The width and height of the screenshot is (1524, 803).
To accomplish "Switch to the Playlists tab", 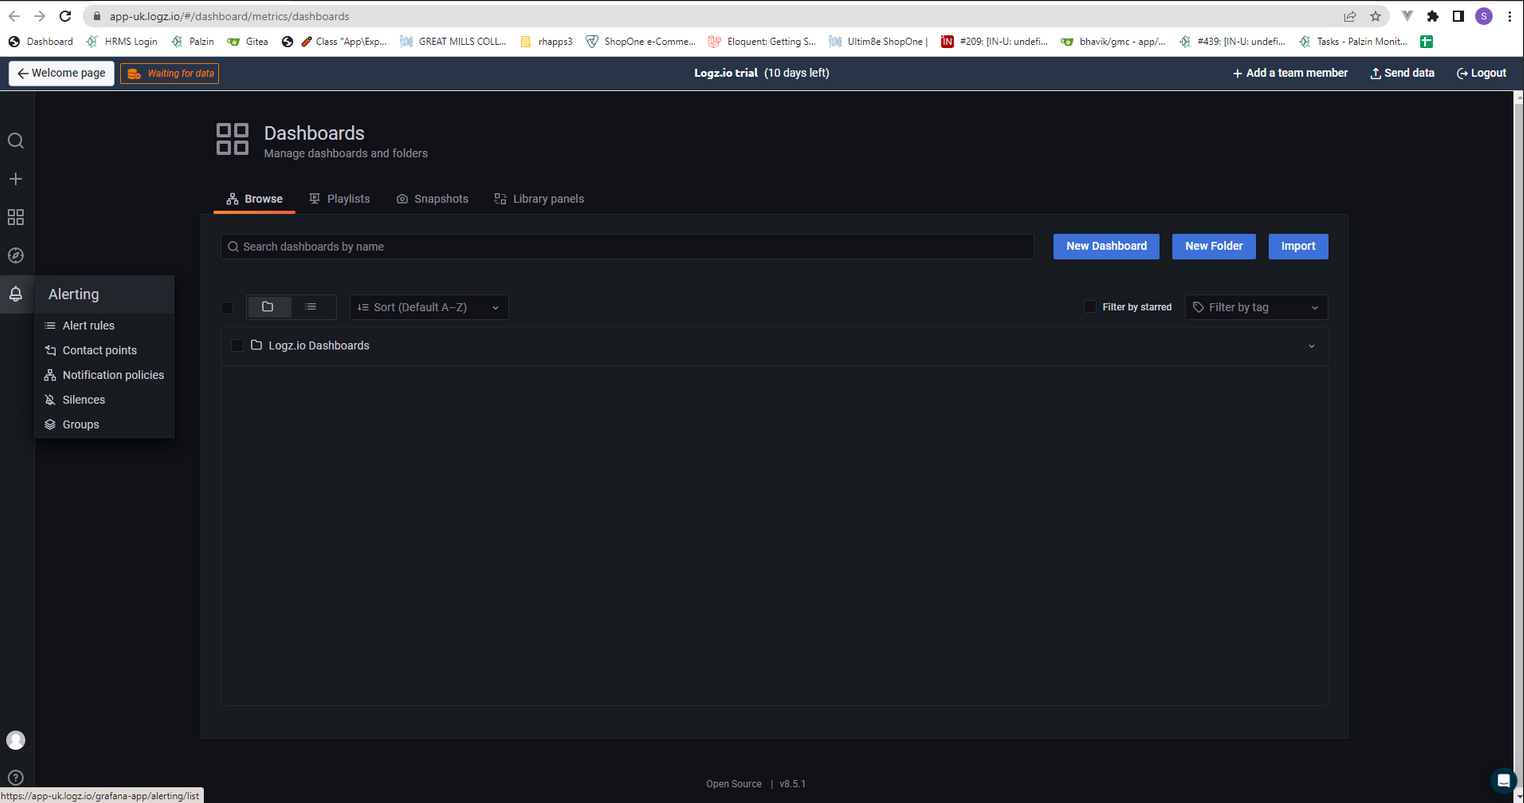I will click(x=339, y=199).
